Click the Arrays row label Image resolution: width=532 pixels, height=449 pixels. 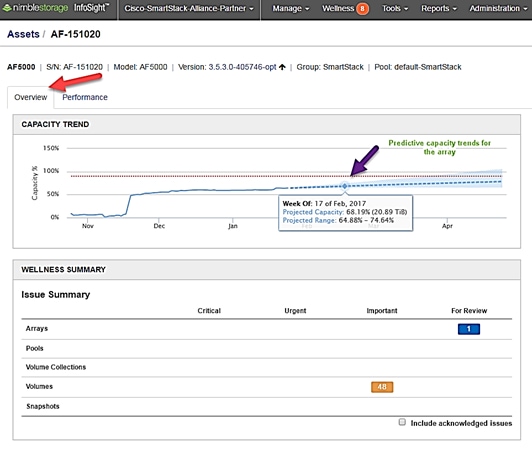pyautogui.click(x=37, y=329)
